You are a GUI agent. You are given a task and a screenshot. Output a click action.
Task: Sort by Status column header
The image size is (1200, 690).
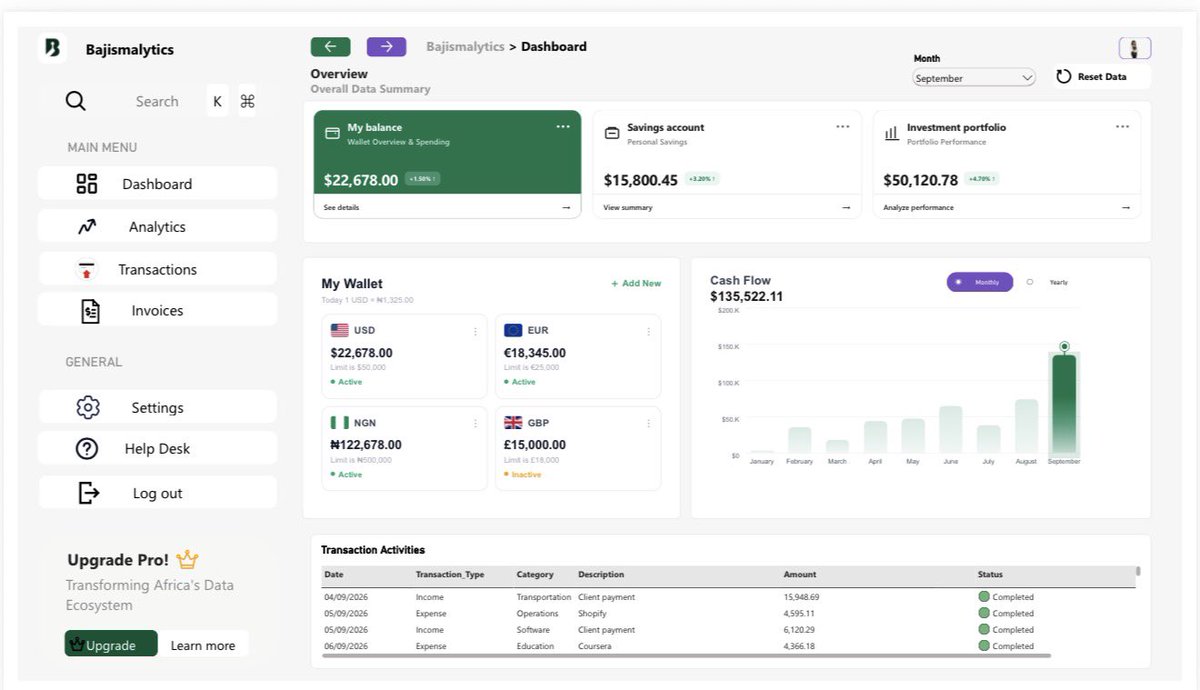point(990,575)
